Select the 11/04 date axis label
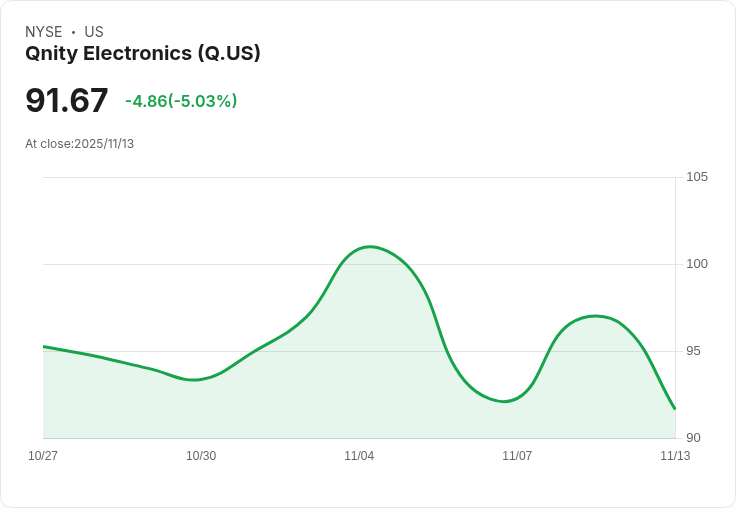The image size is (736, 508). (x=359, y=455)
